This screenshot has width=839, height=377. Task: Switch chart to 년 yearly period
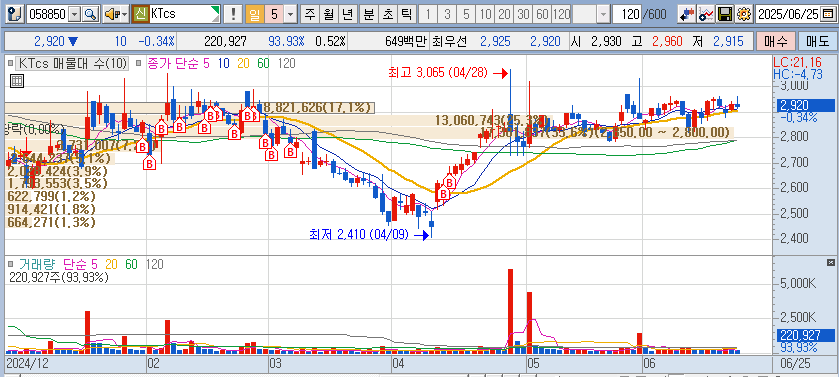point(348,14)
